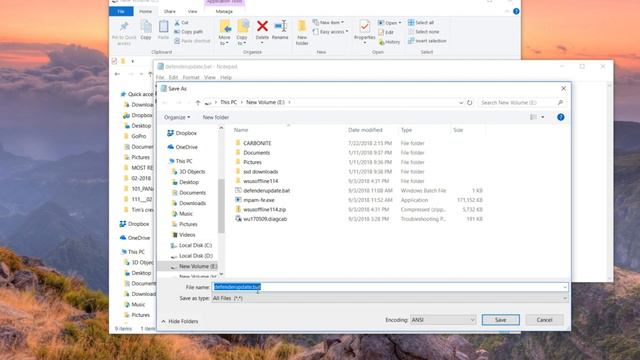Open the Easy access dropdown in ribbon

pyautogui.click(x=331, y=31)
